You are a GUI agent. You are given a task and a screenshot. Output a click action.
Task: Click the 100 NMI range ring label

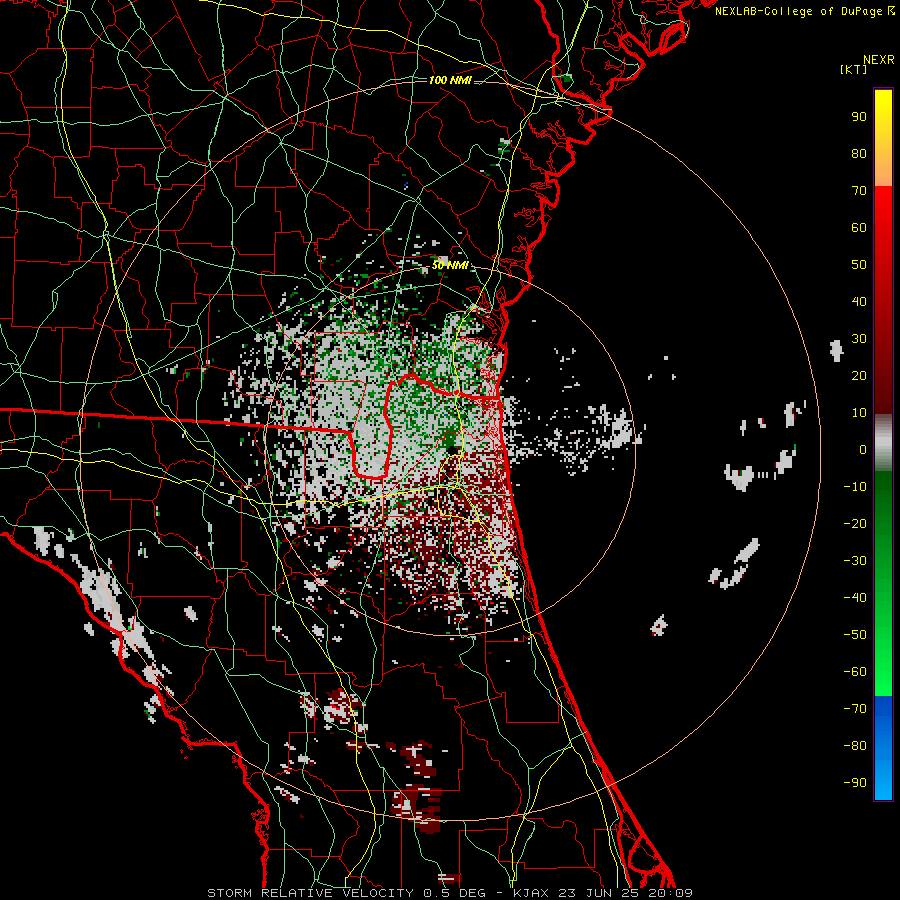tap(450, 80)
